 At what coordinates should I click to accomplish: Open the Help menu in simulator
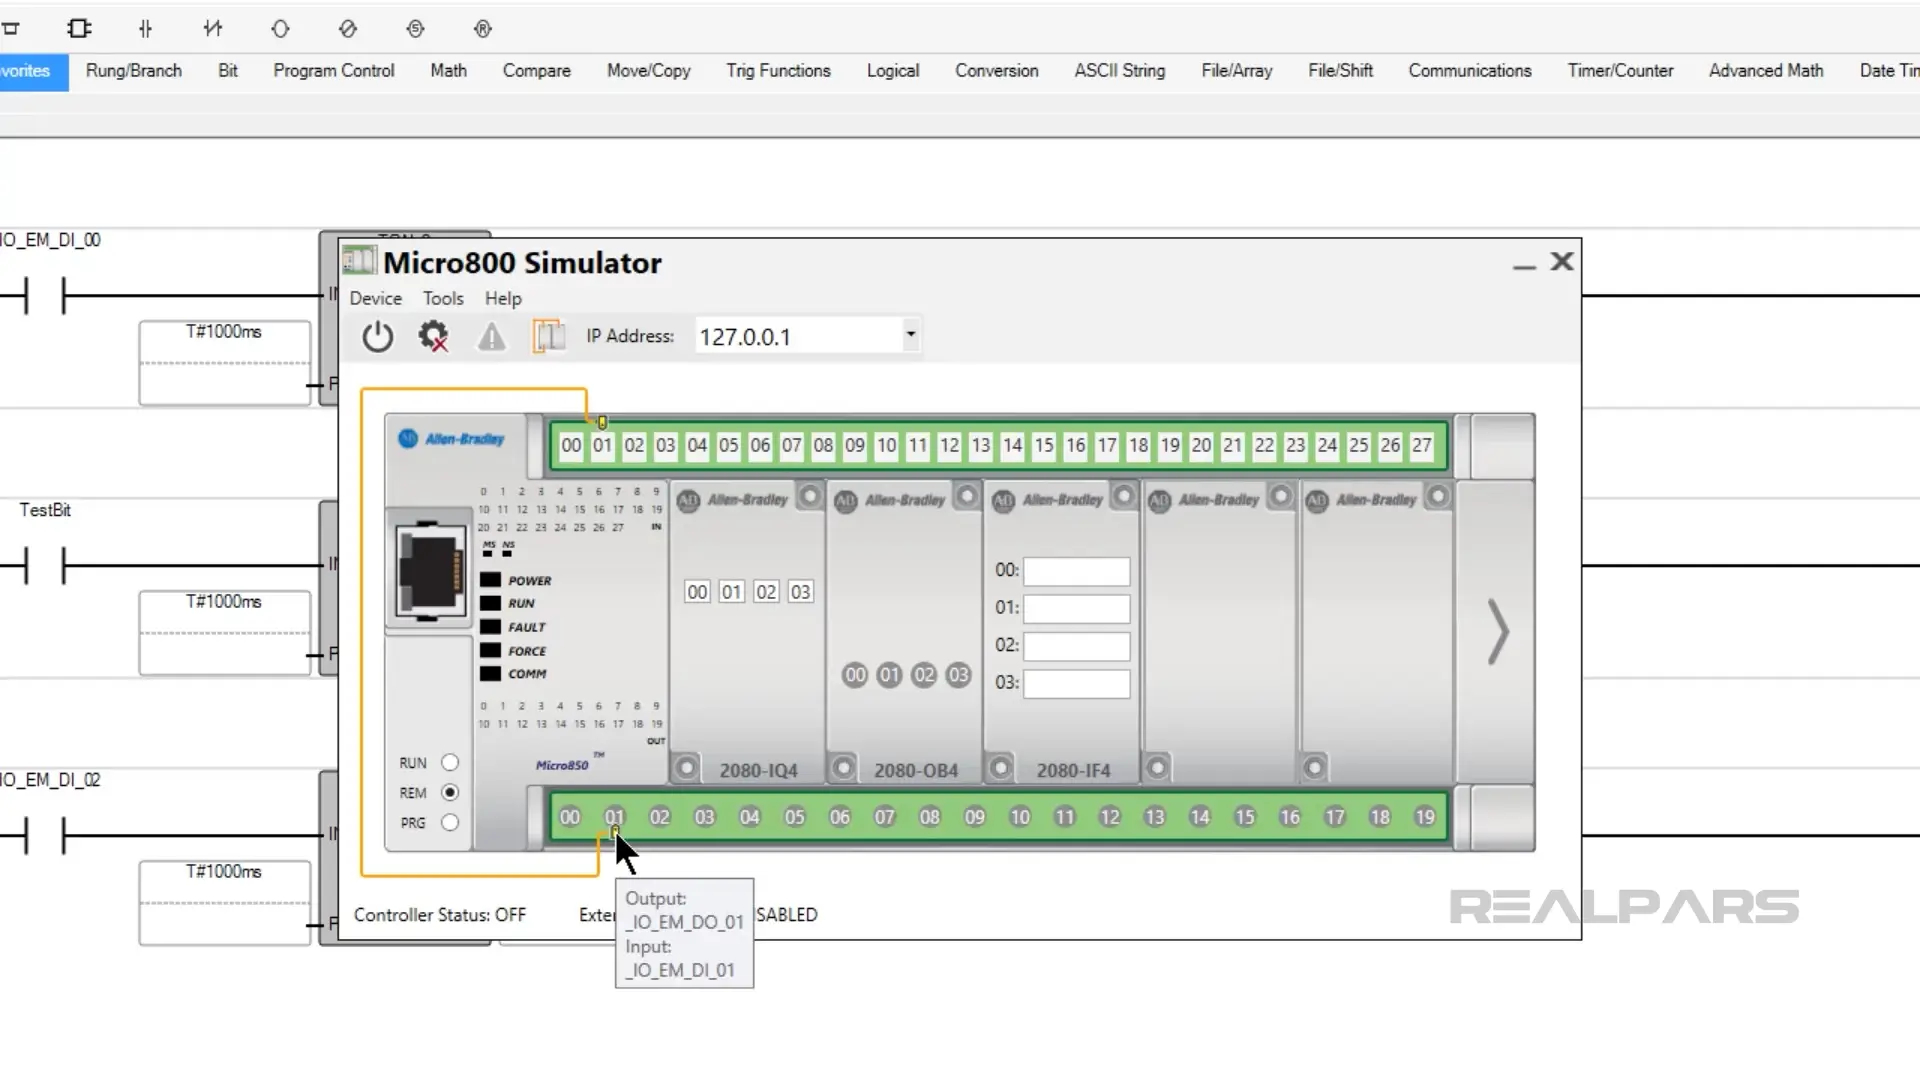(x=503, y=298)
